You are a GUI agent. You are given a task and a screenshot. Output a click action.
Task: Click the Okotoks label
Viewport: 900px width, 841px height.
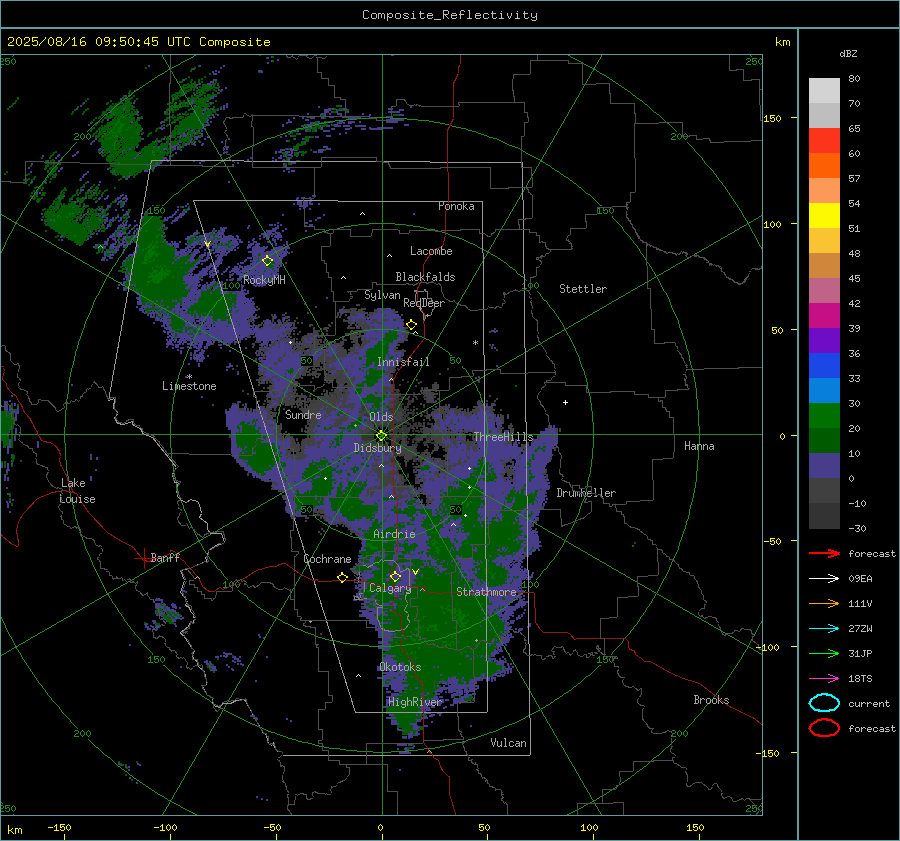(400, 667)
